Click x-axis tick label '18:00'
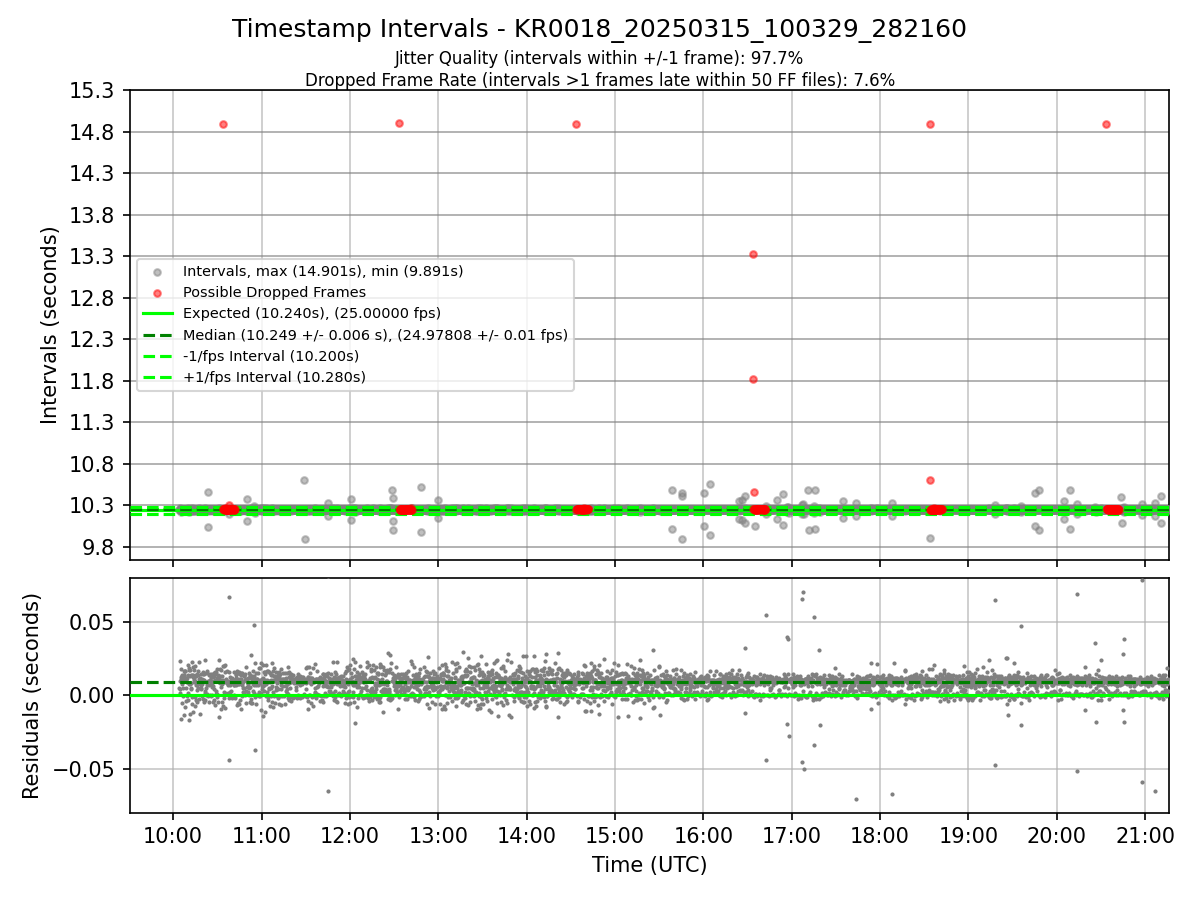Viewport: 1200px width, 900px height. [879, 835]
